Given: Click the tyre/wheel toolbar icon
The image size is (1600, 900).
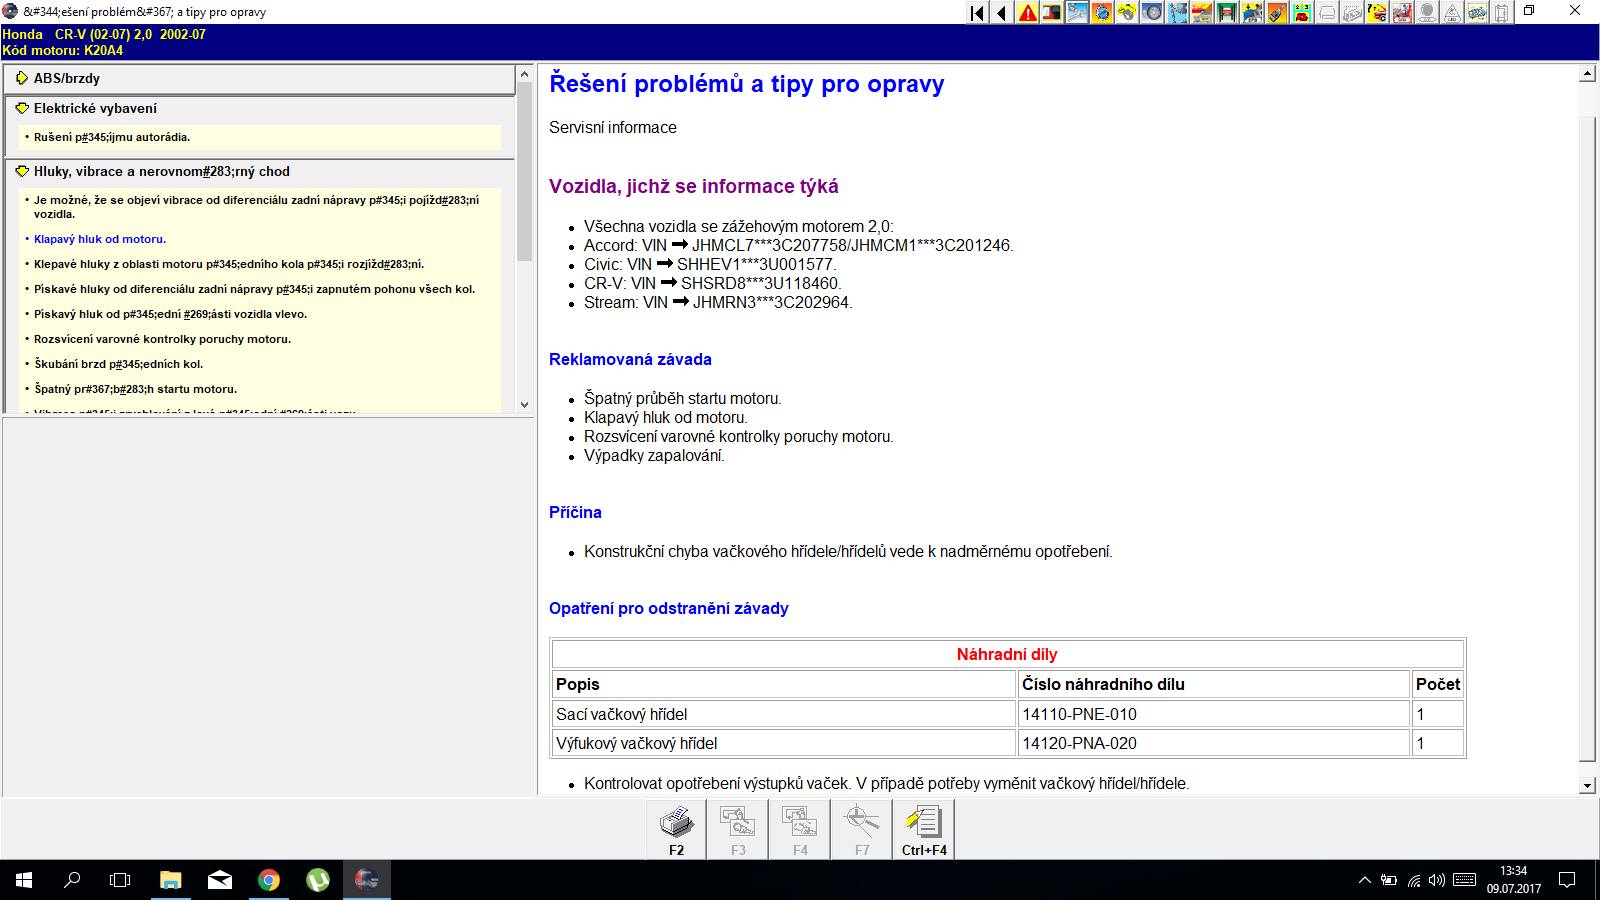Looking at the screenshot, I should 1152,13.
